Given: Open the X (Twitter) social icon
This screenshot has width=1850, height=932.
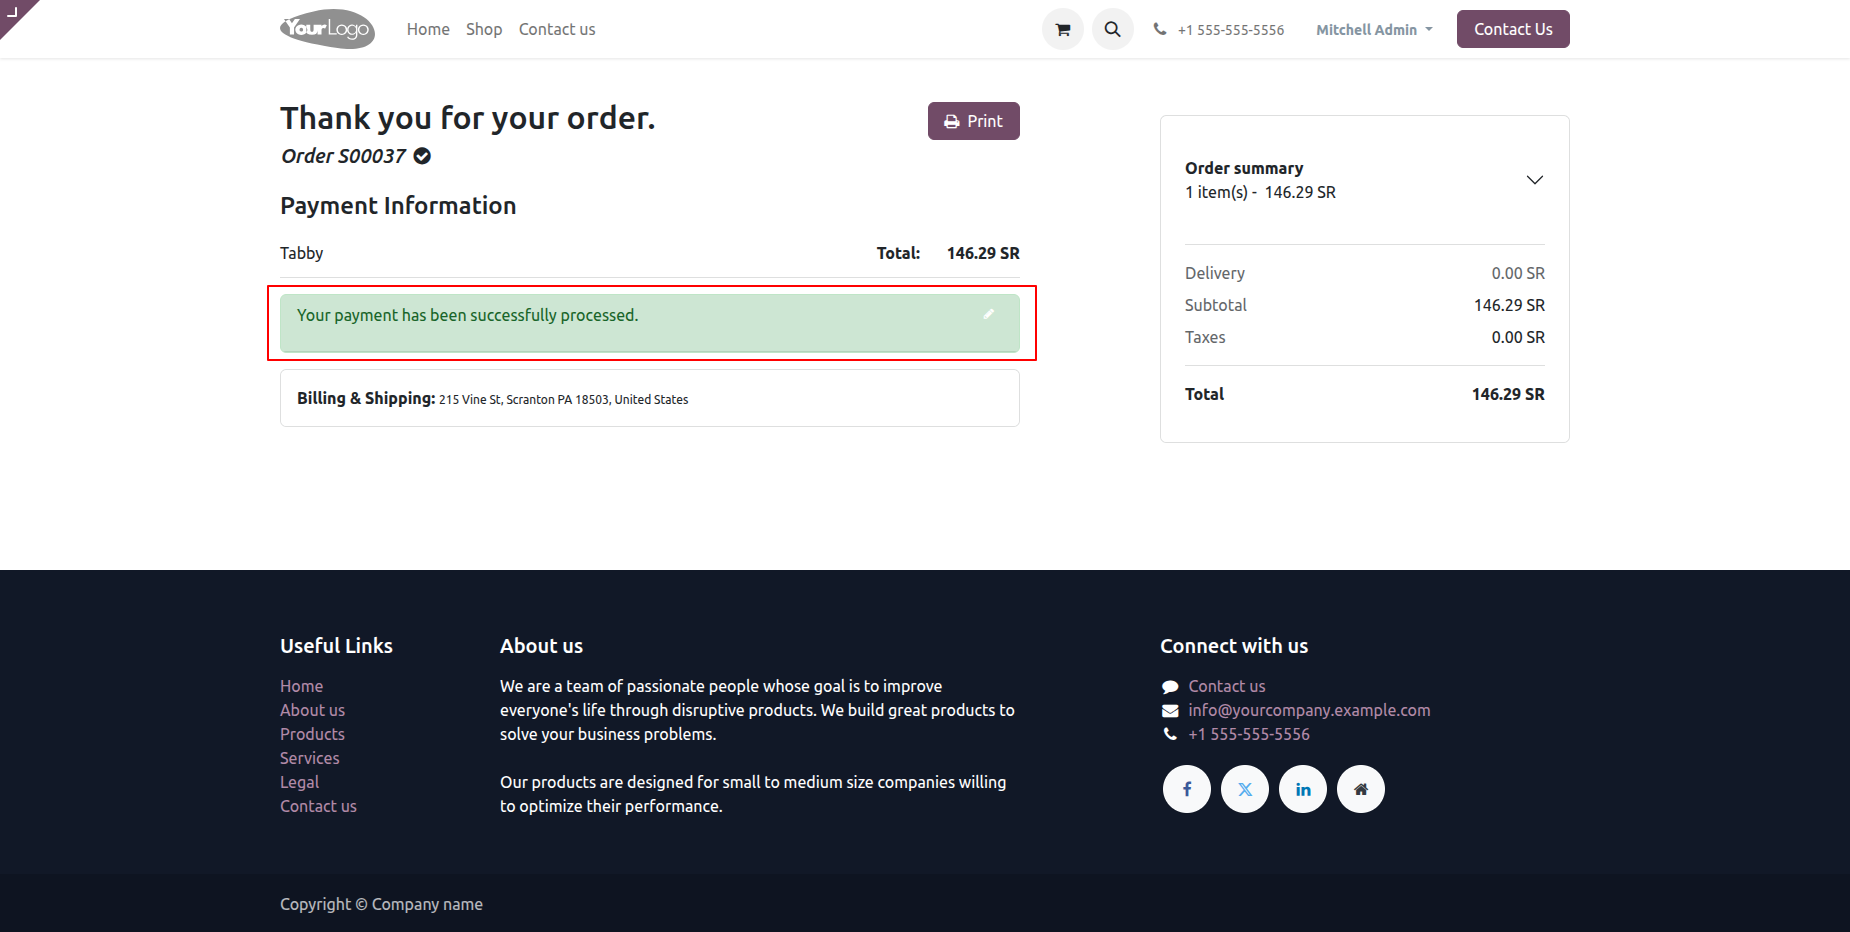Looking at the screenshot, I should [1245, 789].
